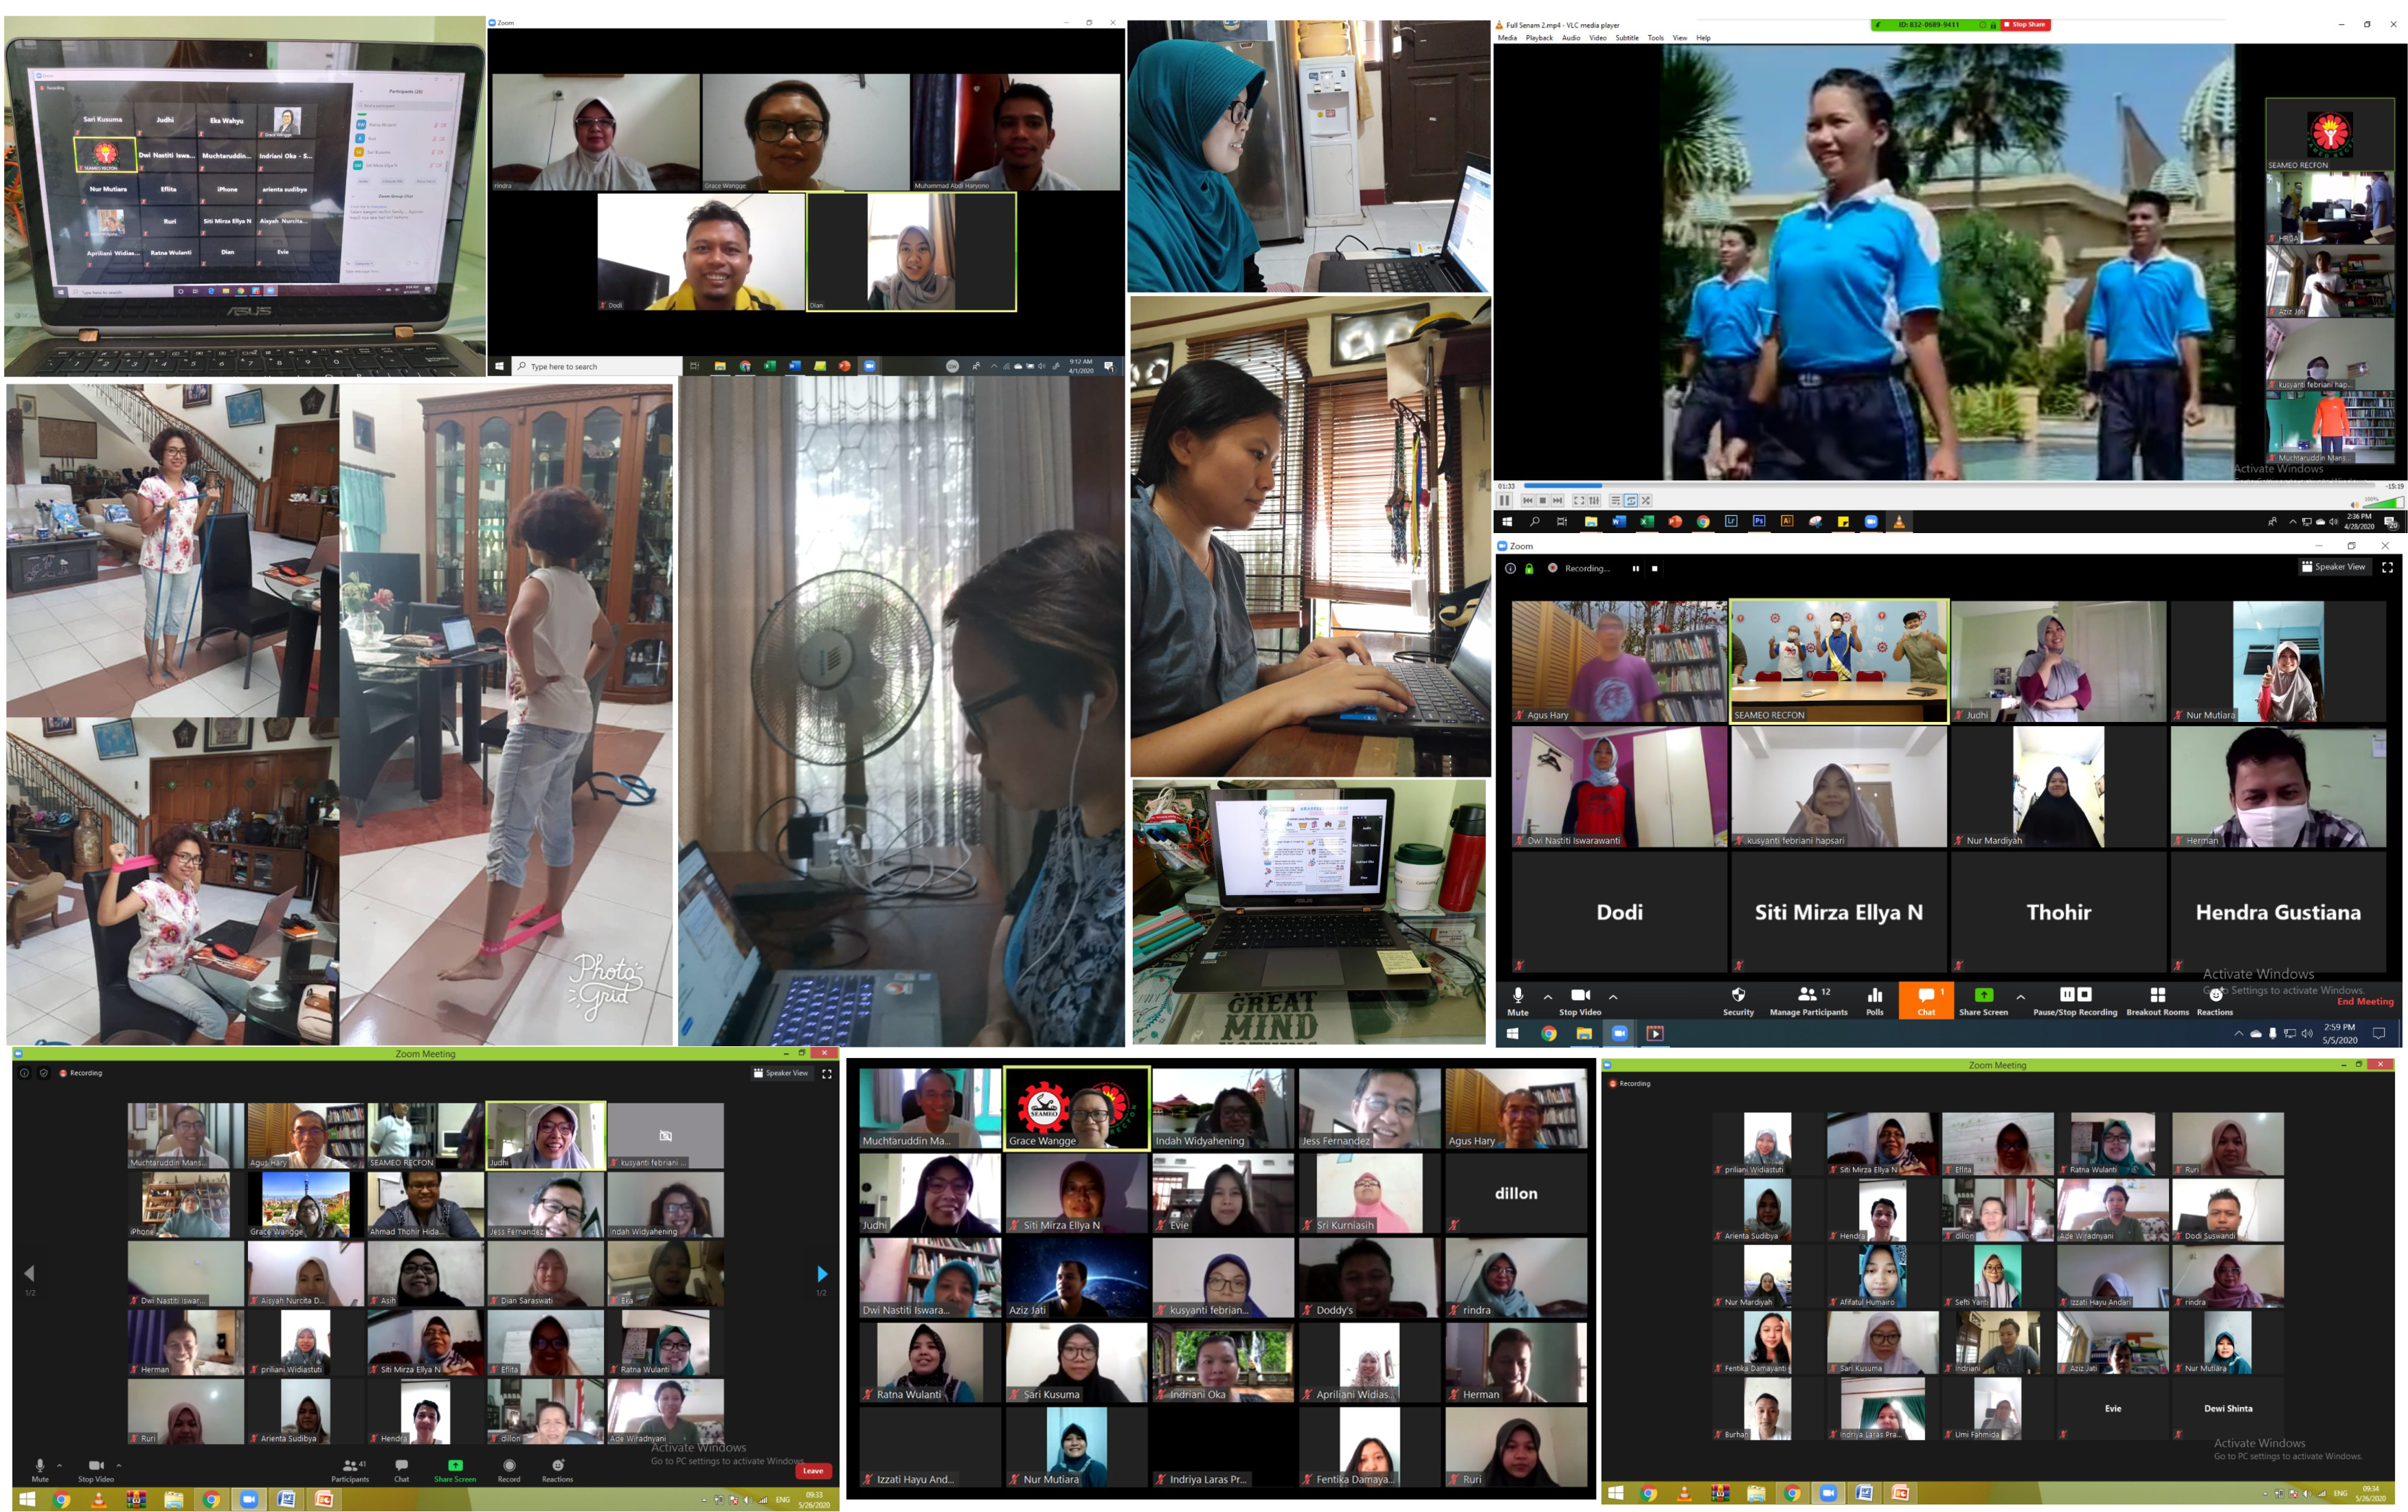
Task: Expand video options arrow beside Security button
Action: tap(1613, 997)
